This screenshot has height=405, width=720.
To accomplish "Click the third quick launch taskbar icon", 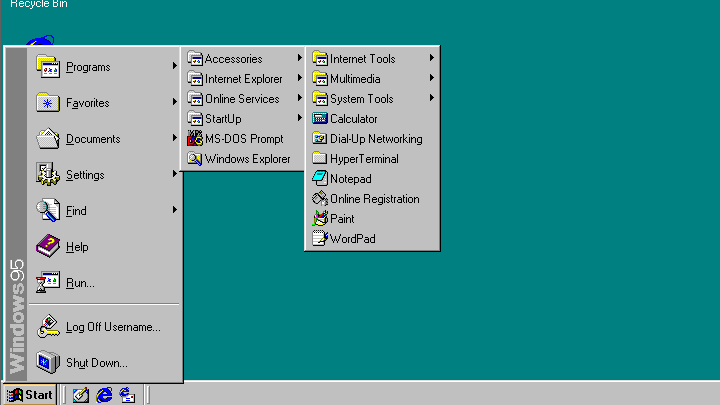I will [x=127, y=395].
